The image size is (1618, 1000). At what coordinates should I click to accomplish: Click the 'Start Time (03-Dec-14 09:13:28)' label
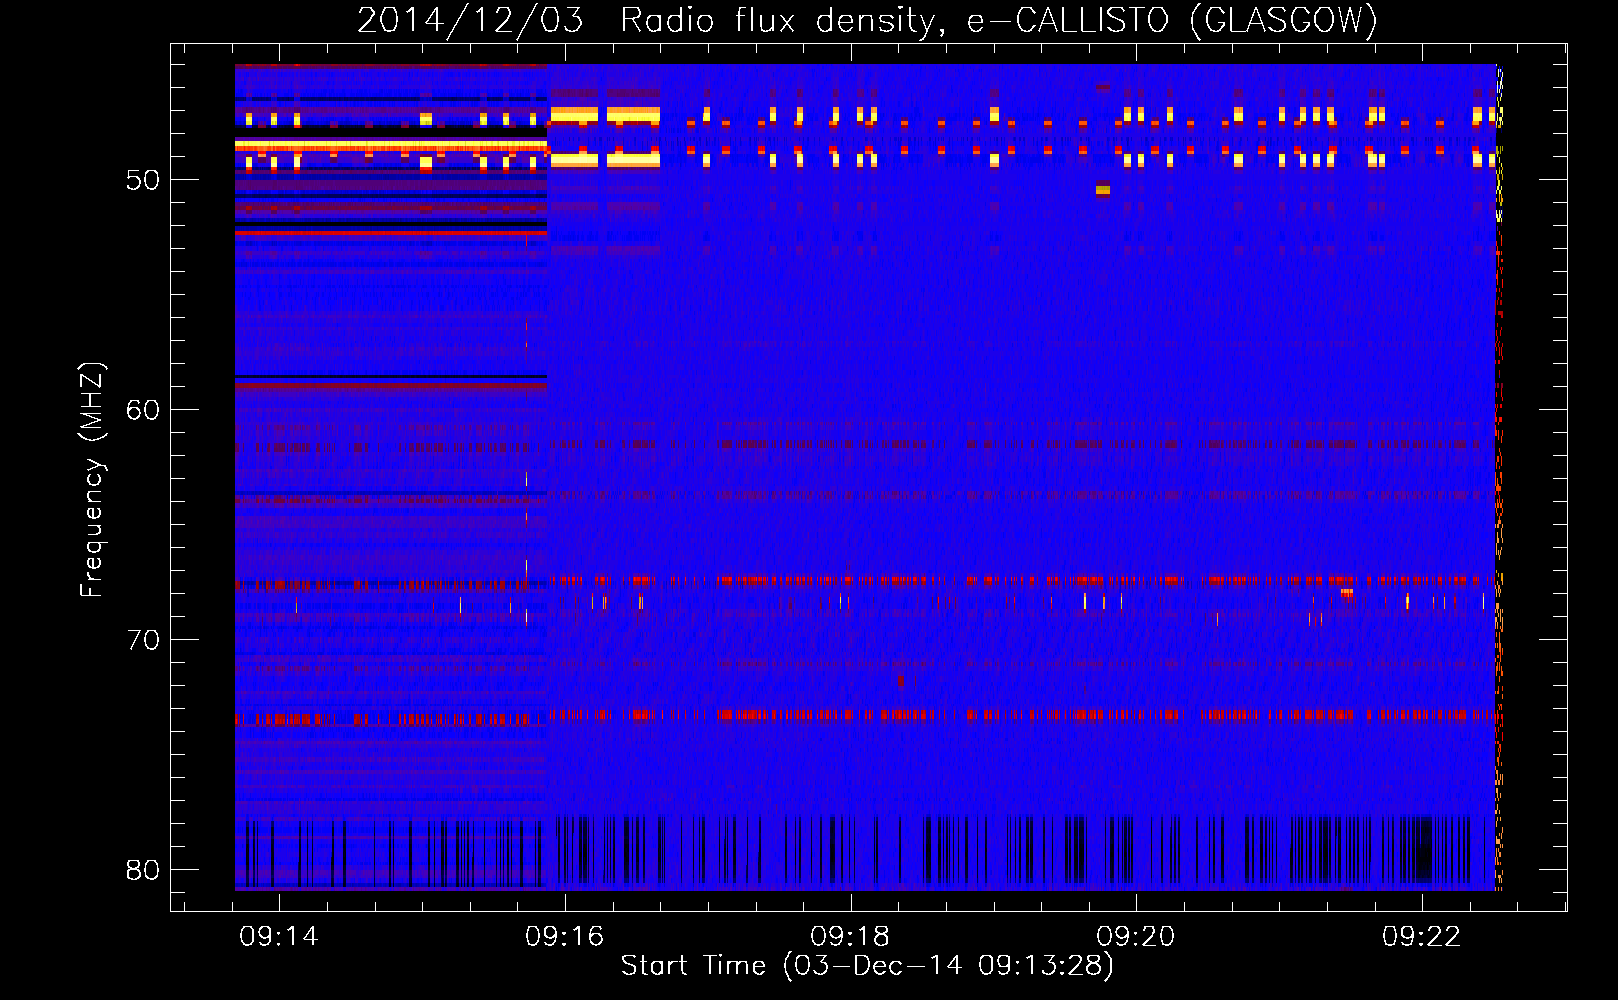(867, 966)
